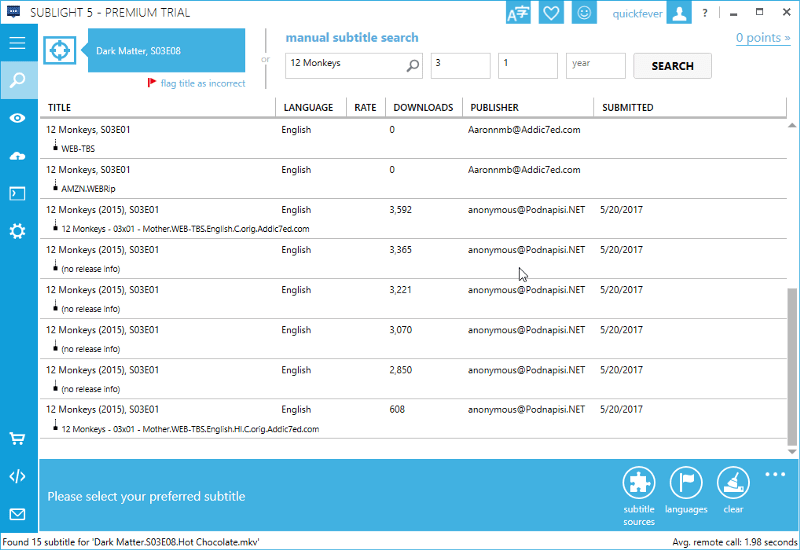The height and width of the screenshot is (550, 800).
Task: Open the settings gear in sidebar
Action: [17, 231]
